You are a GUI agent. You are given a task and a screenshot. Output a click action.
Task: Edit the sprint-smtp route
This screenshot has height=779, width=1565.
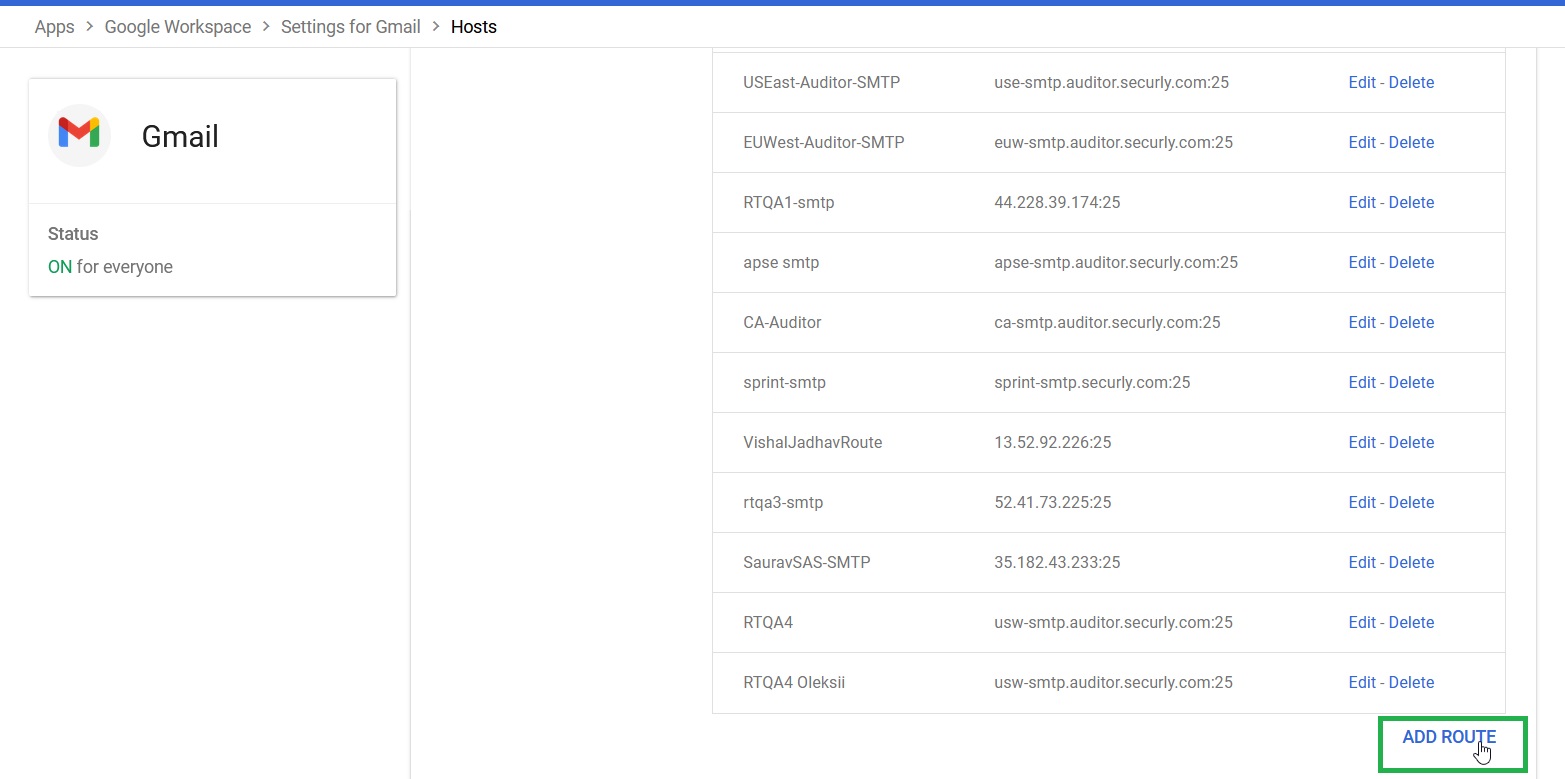click(x=1361, y=383)
